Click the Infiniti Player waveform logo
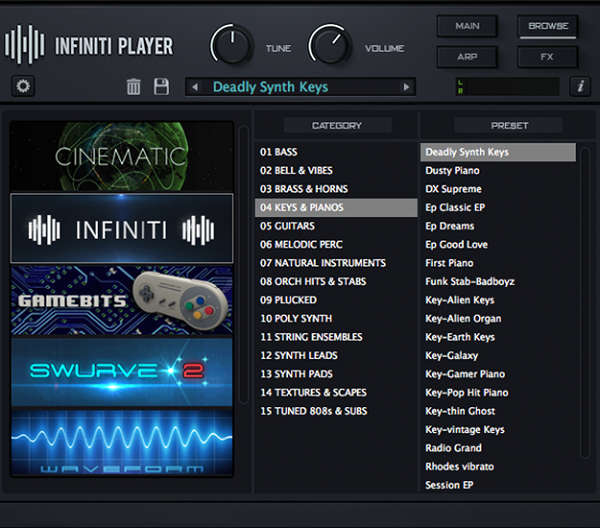600x528 pixels. click(24, 44)
